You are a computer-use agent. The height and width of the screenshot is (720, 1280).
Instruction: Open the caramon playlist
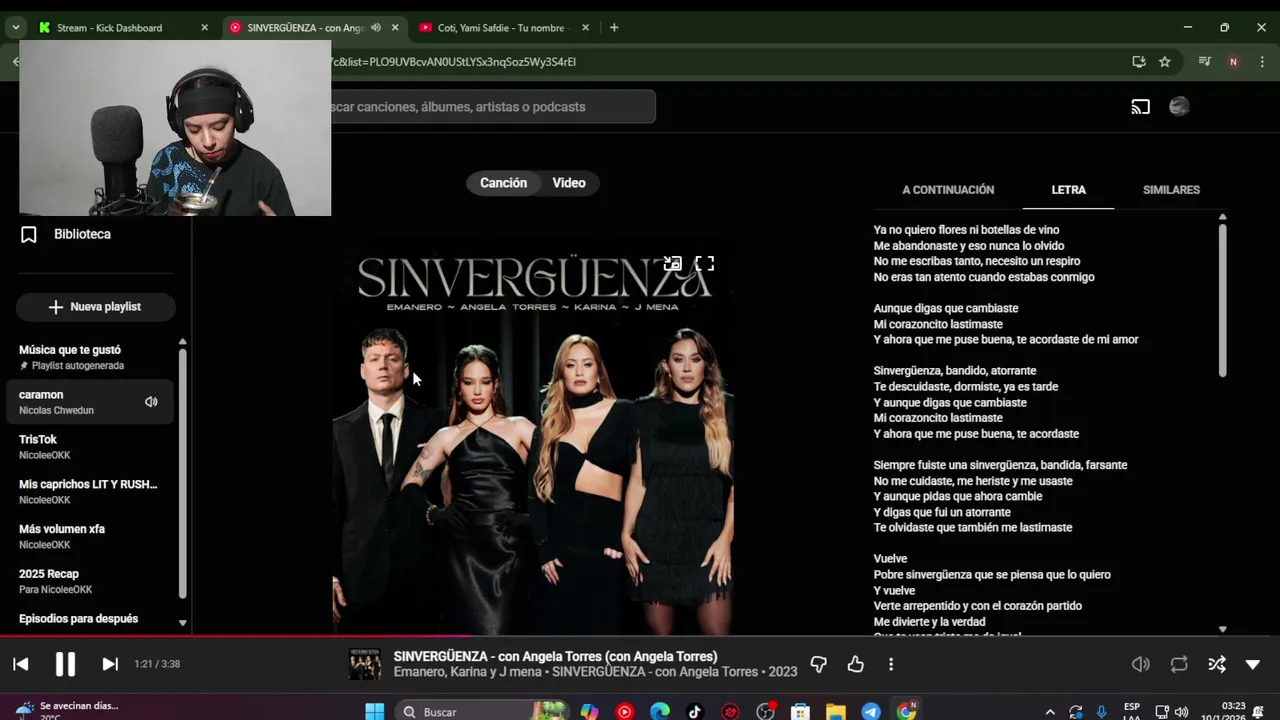click(x=90, y=402)
